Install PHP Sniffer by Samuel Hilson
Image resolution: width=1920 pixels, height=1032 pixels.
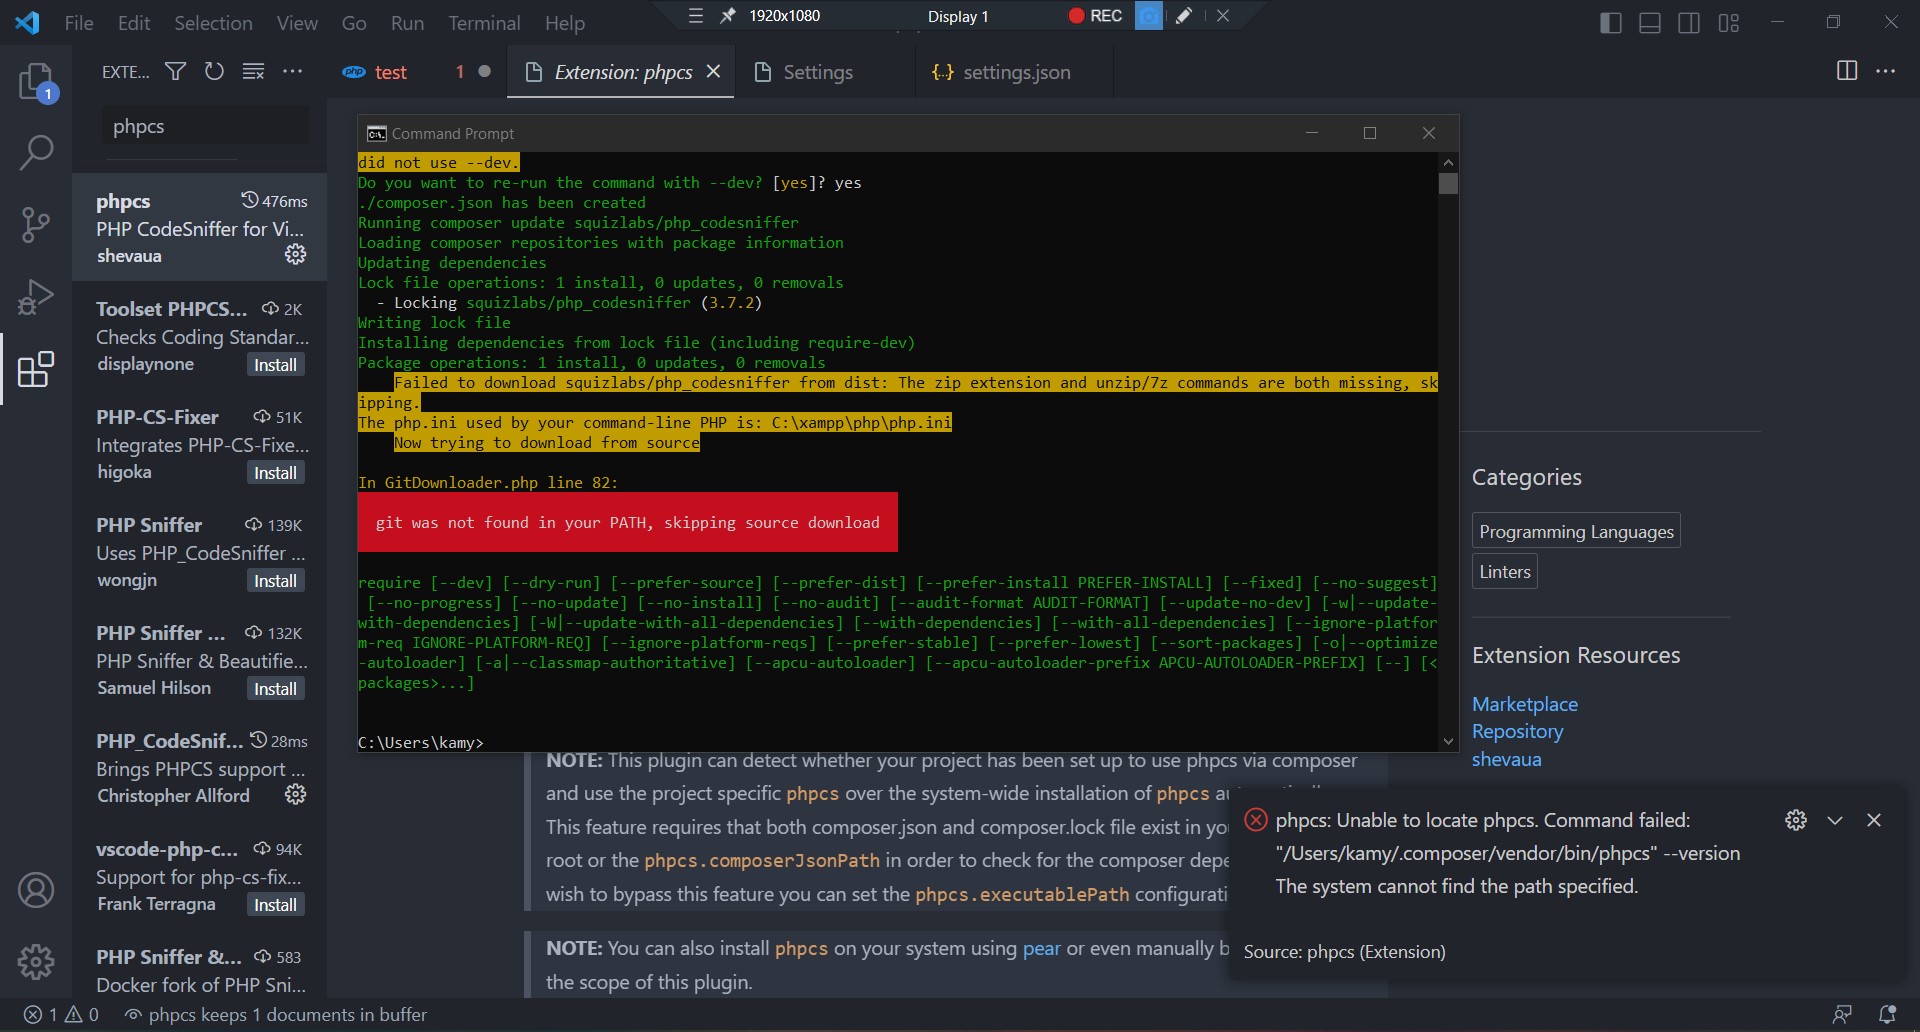click(x=275, y=689)
